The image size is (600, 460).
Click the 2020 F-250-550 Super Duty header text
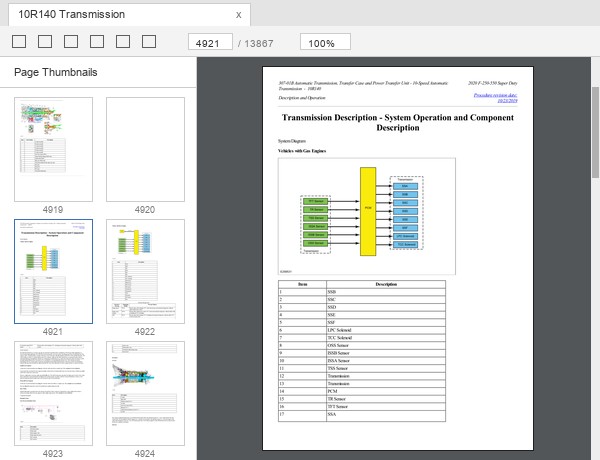493,83
